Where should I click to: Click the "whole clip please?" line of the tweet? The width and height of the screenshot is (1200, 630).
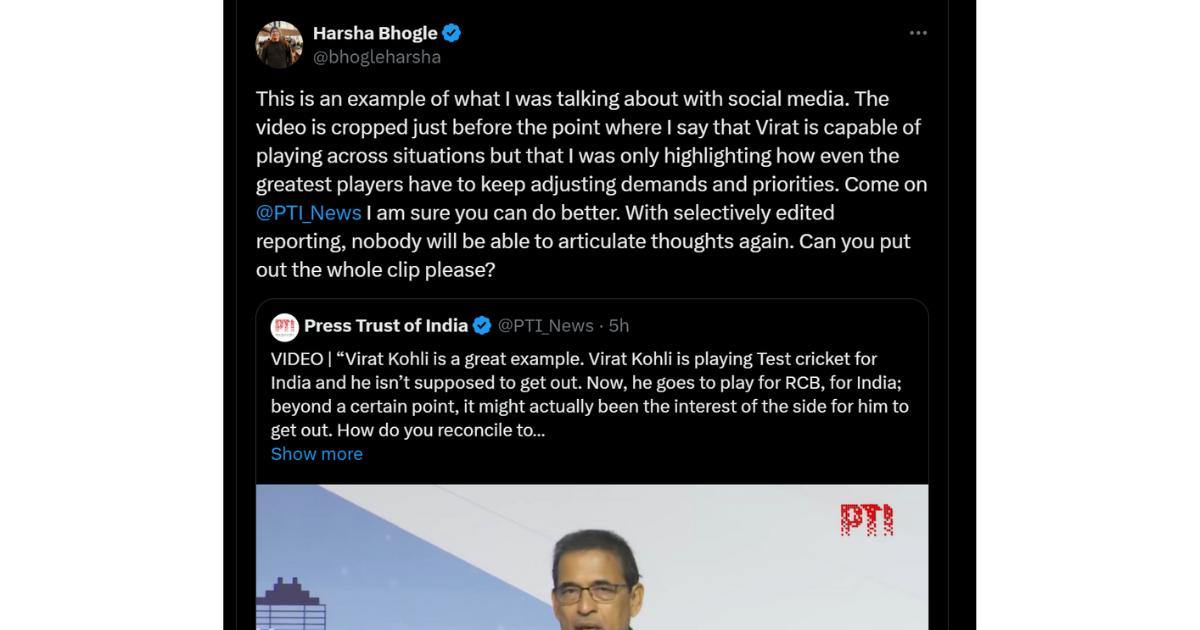(x=376, y=270)
